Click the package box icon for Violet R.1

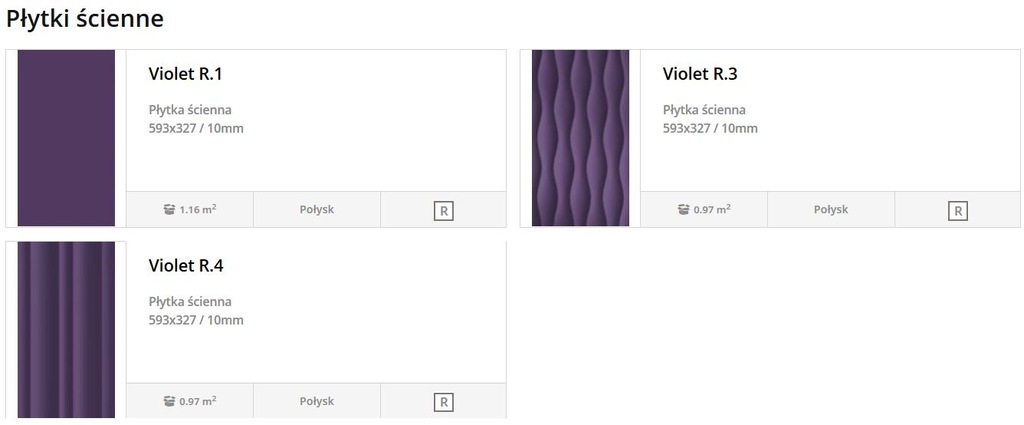170,210
